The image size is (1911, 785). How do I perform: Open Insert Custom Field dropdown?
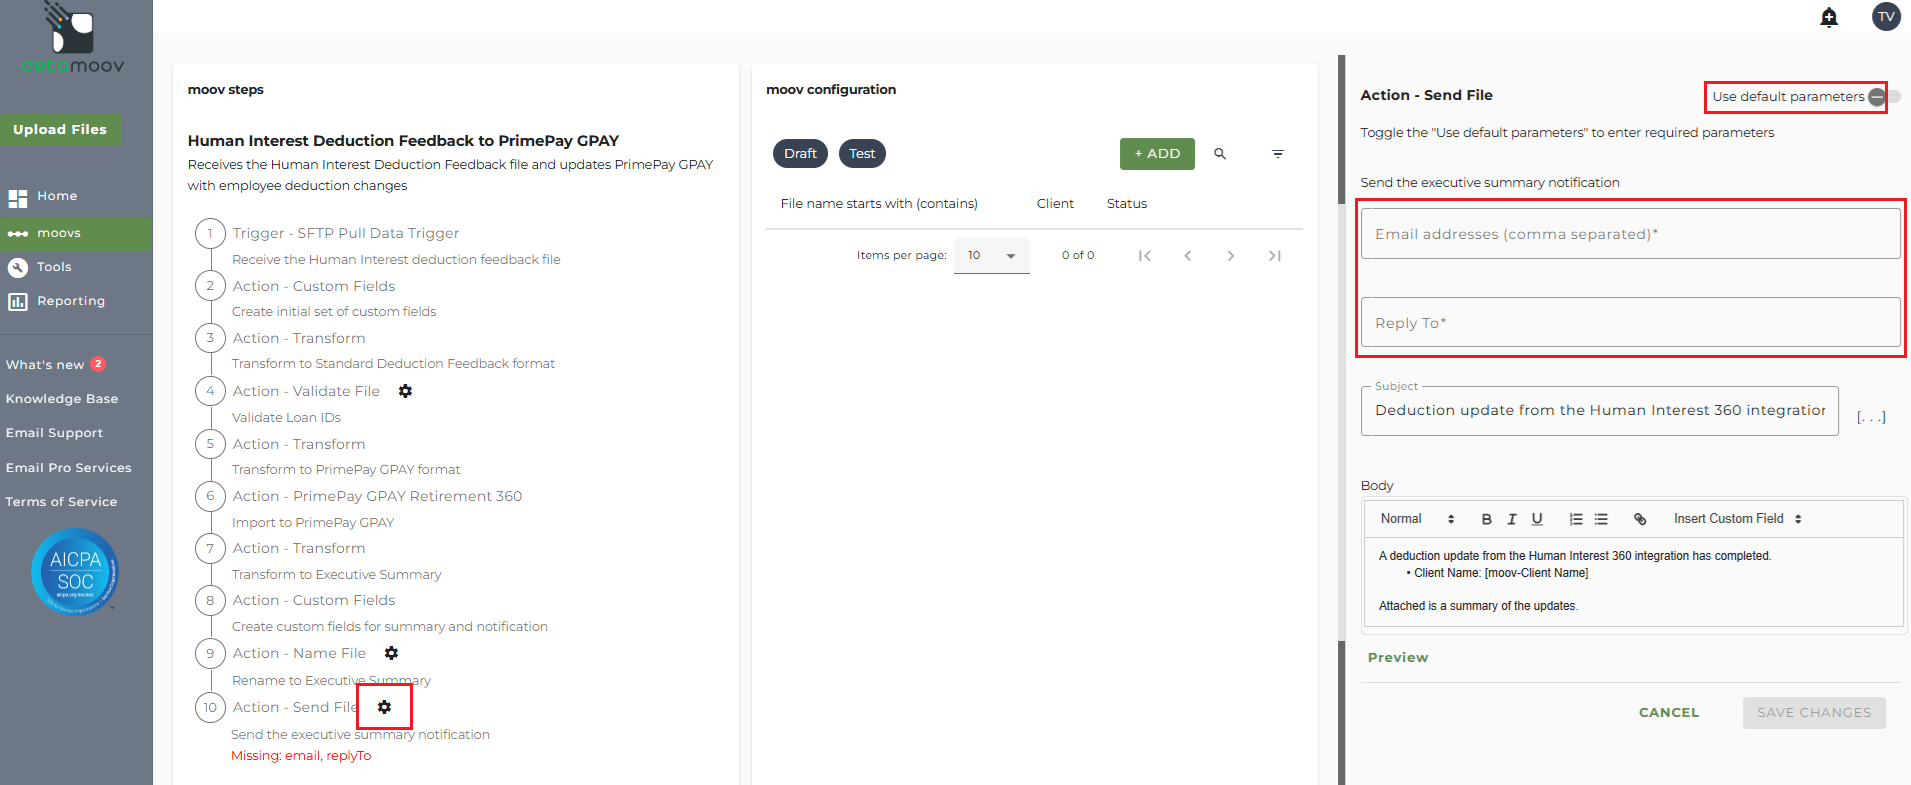point(1738,519)
